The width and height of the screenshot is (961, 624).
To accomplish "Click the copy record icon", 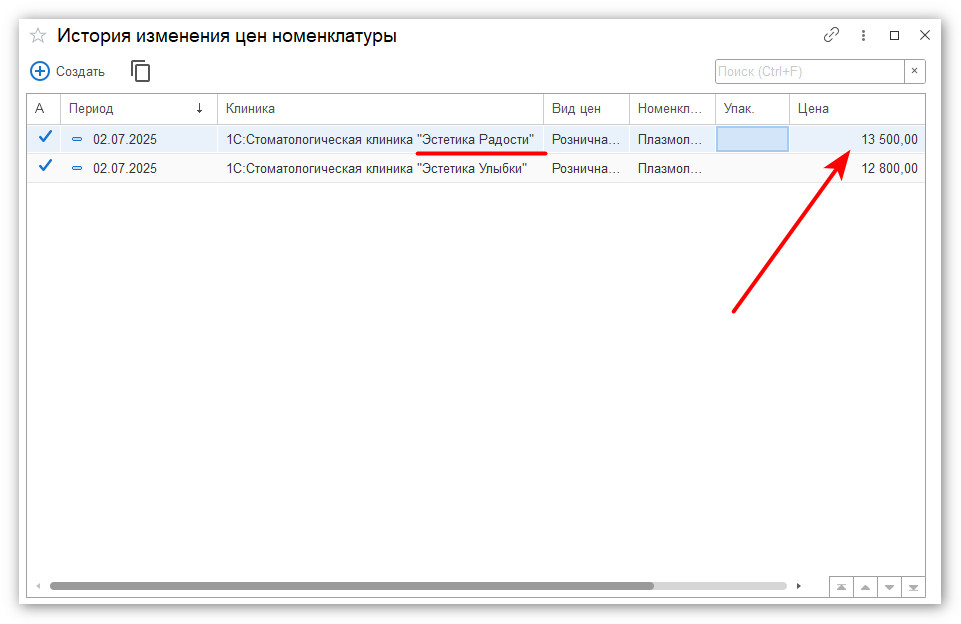I will (141, 71).
